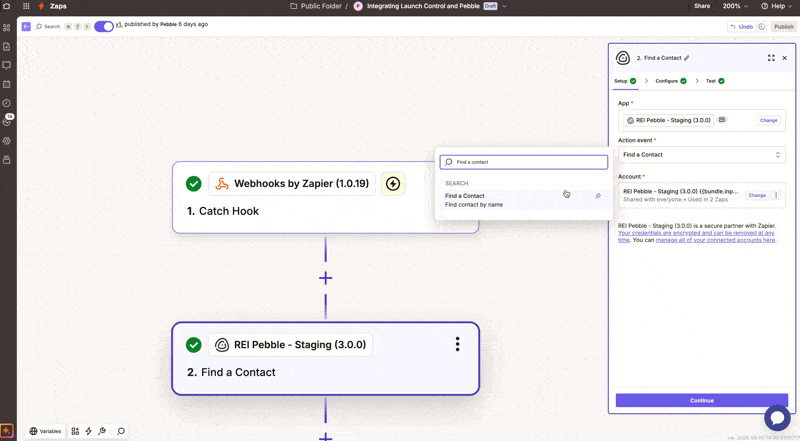Viewport: 800px width, 441px height.
Task: Open the Public Folder breadcrumb
Action: tap(316, 6)
